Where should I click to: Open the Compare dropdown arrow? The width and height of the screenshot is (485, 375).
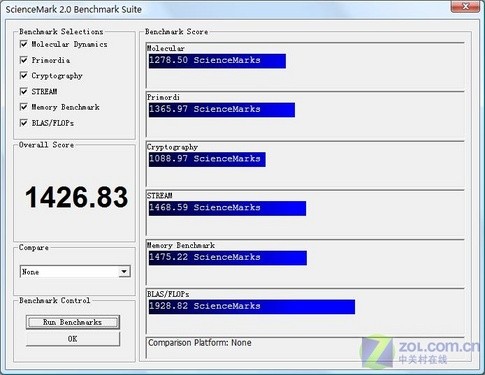click(x=124, y=272)
